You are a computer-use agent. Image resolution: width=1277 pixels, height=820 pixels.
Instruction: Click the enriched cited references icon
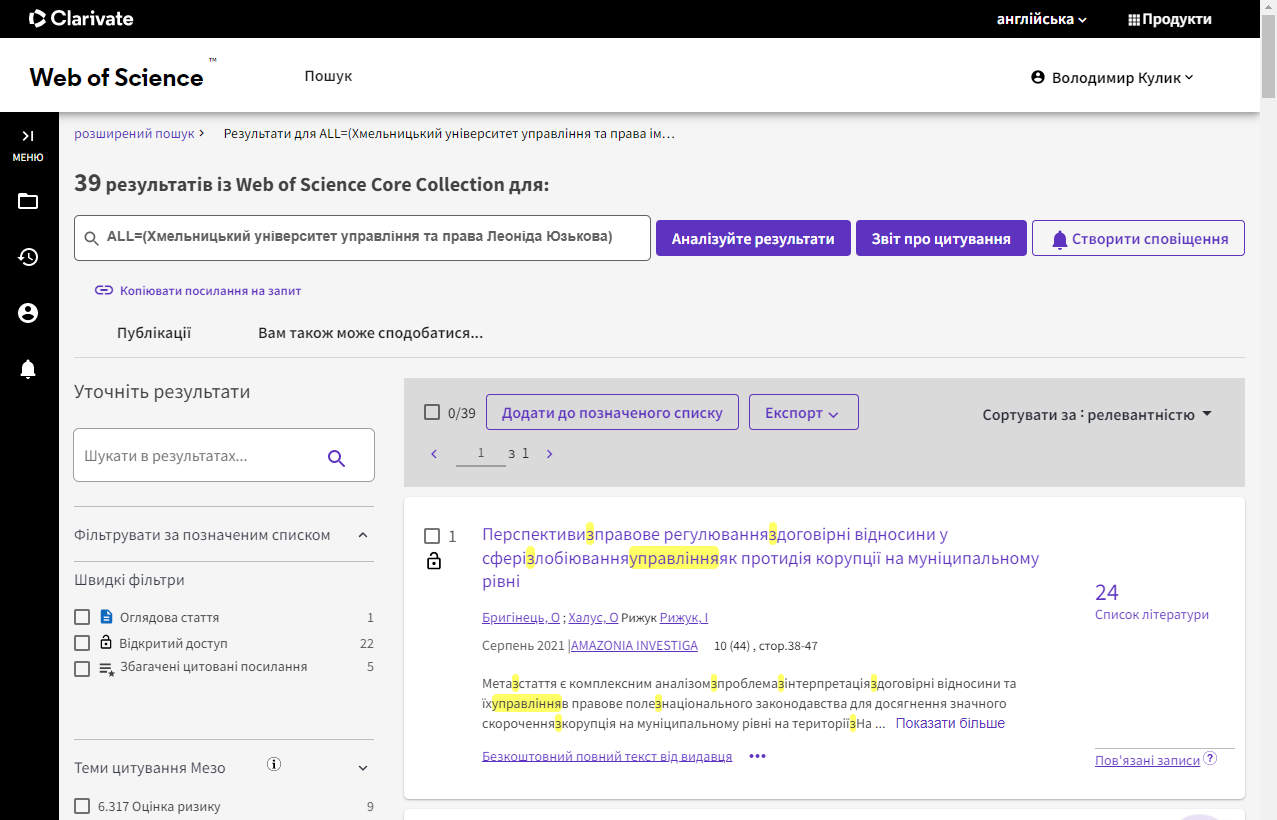(107, 669)
